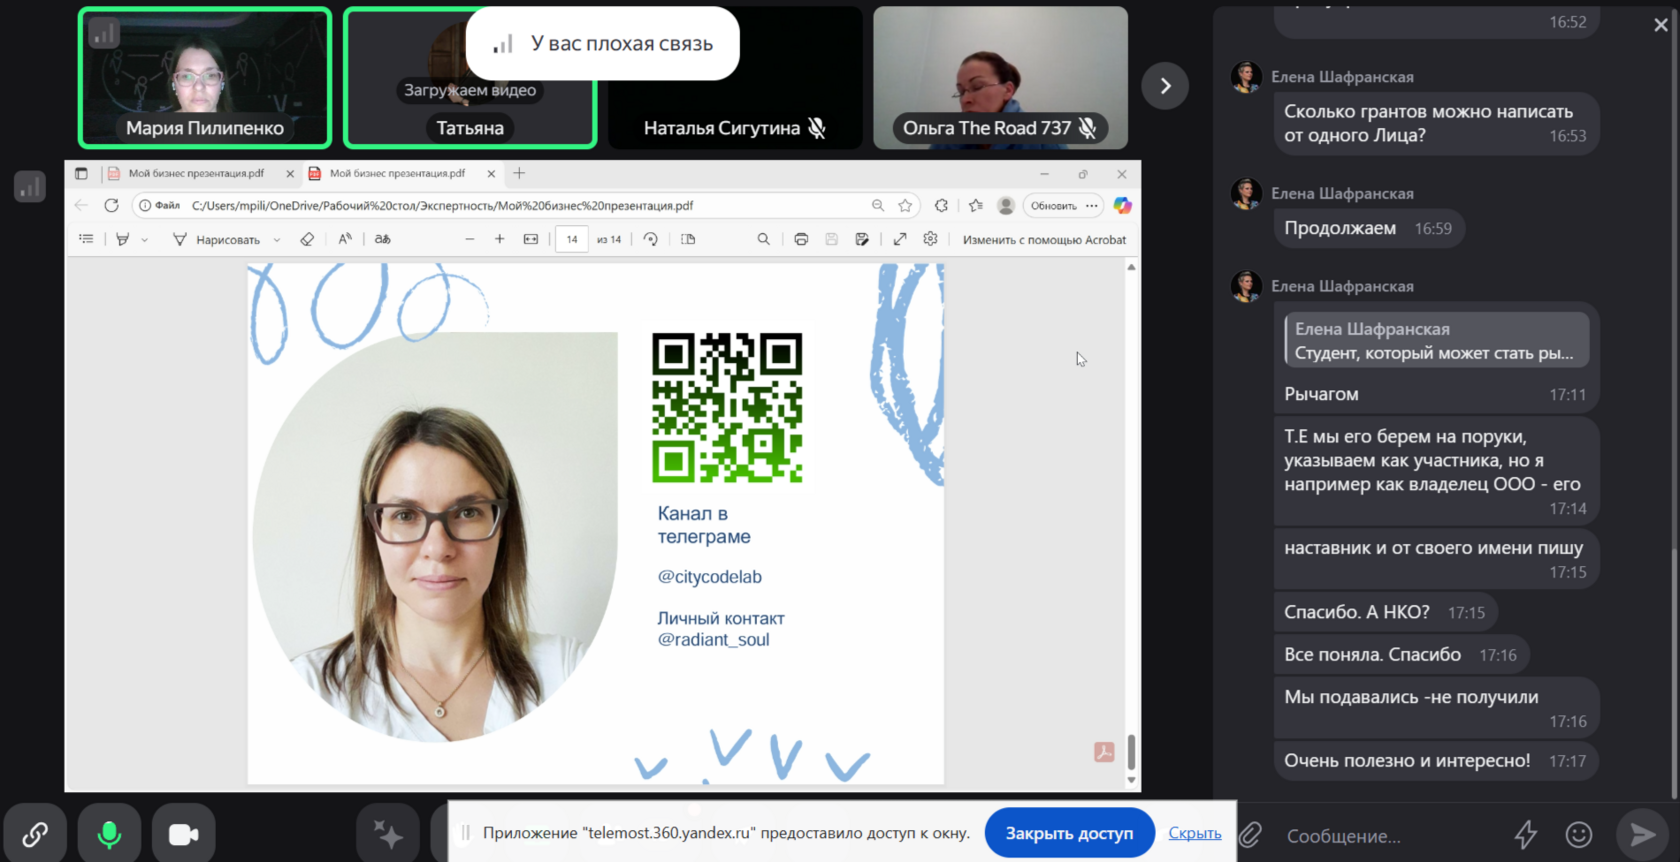Open the browser tab actions menu icon

81,173
